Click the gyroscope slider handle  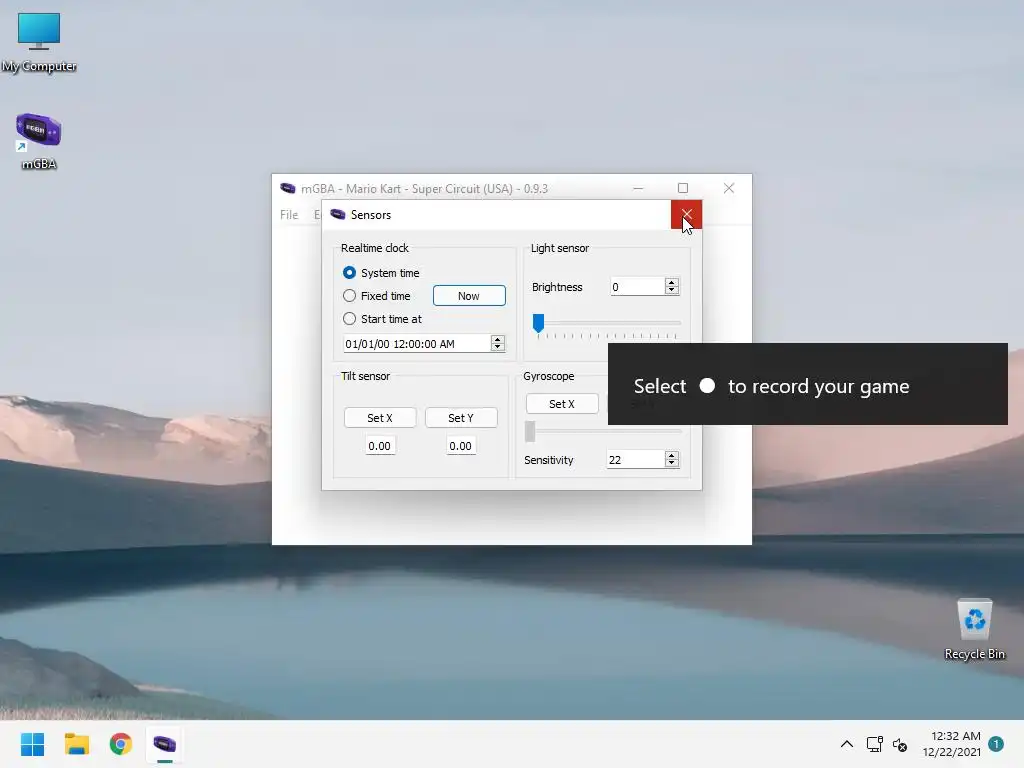click(x=530, y=431)
